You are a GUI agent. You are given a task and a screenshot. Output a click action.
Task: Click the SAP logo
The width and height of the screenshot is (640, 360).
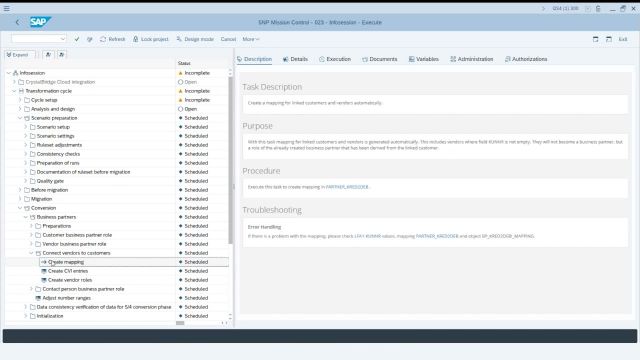[40, 22]
